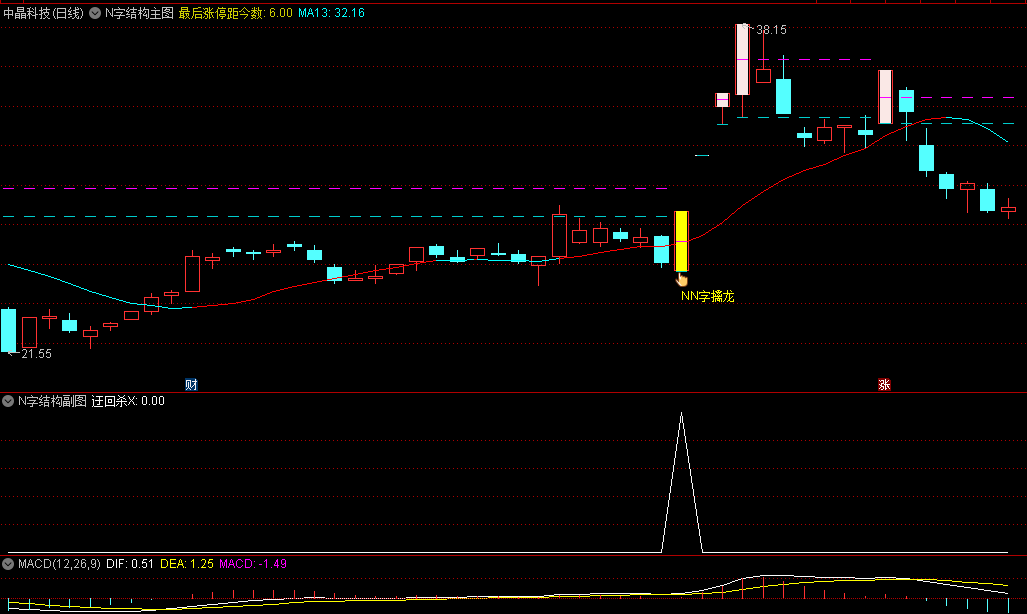
Task: Click the MACD(12,26,9) indicator name
Action: 60,564
